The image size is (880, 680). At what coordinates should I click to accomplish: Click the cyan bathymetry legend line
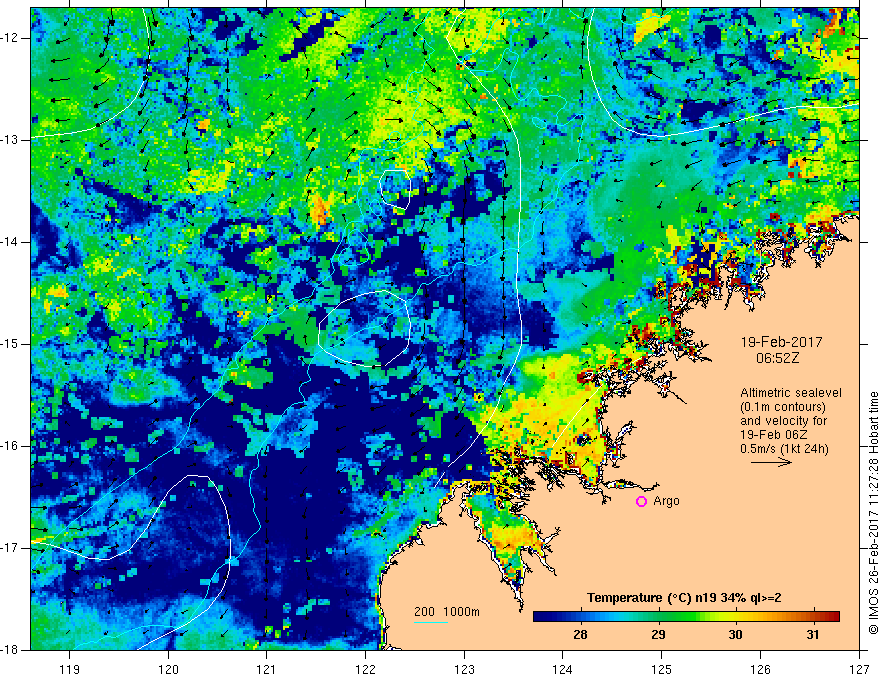pyautogui.click(x=431, y=622)
